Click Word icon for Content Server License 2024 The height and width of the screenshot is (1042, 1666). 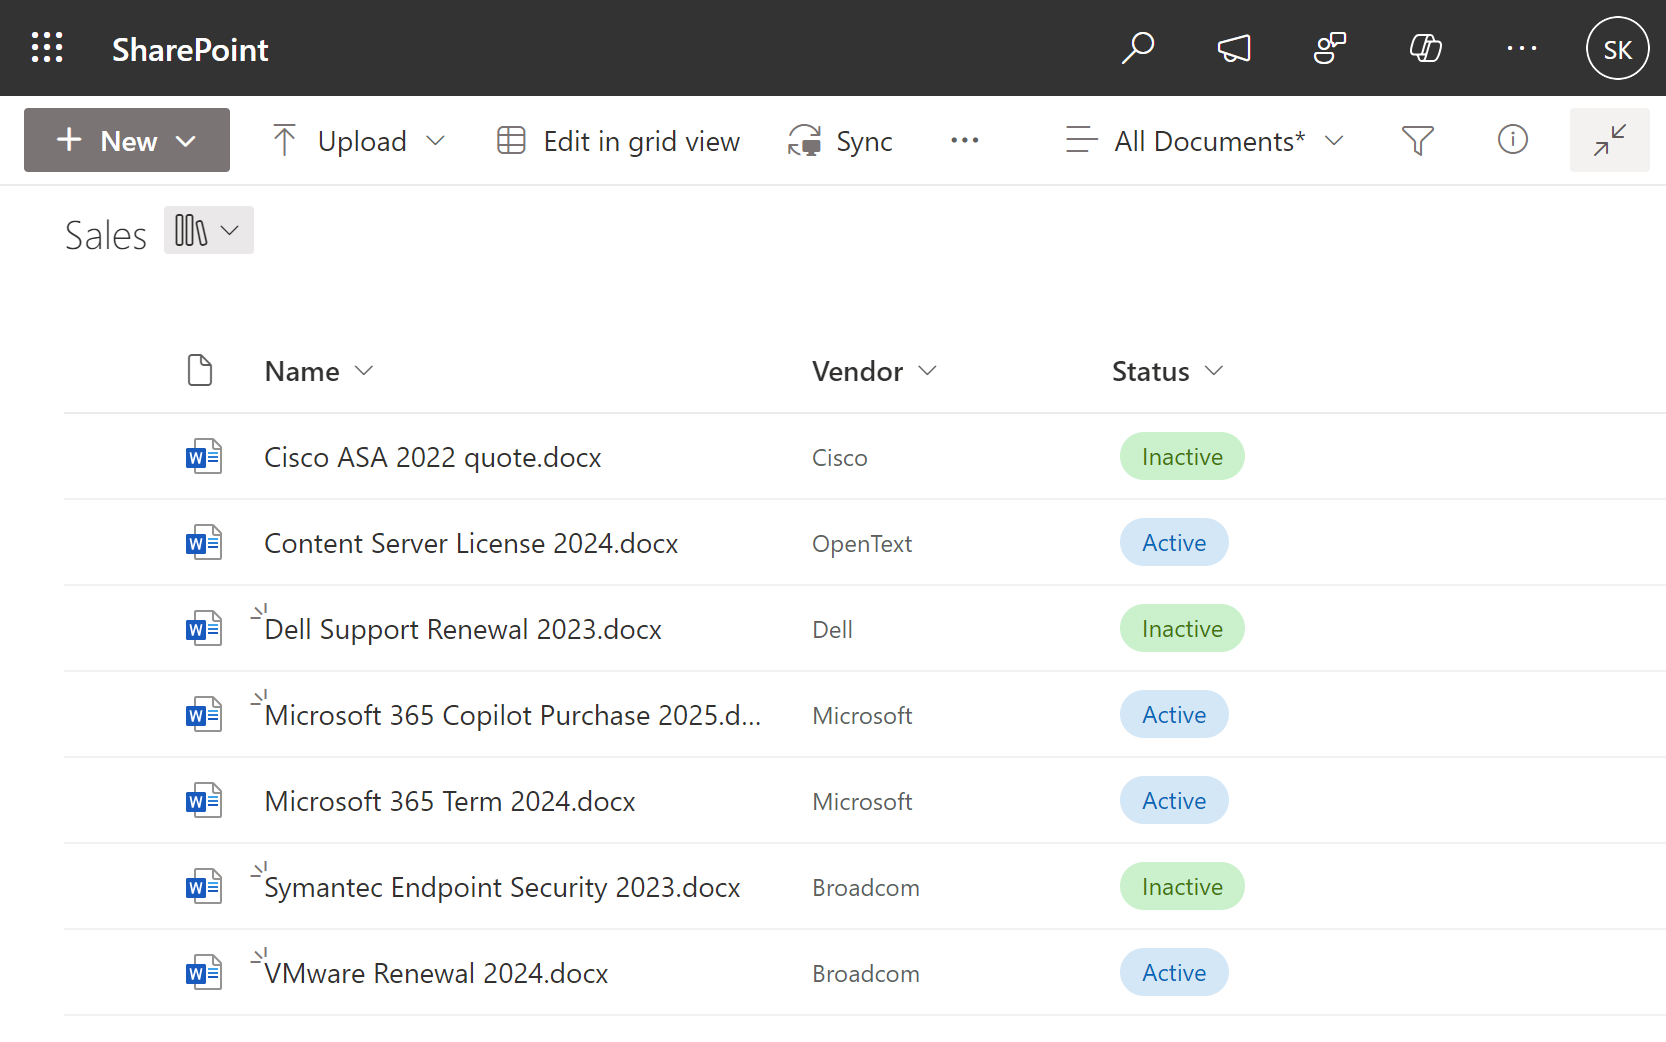pos(204,543)
